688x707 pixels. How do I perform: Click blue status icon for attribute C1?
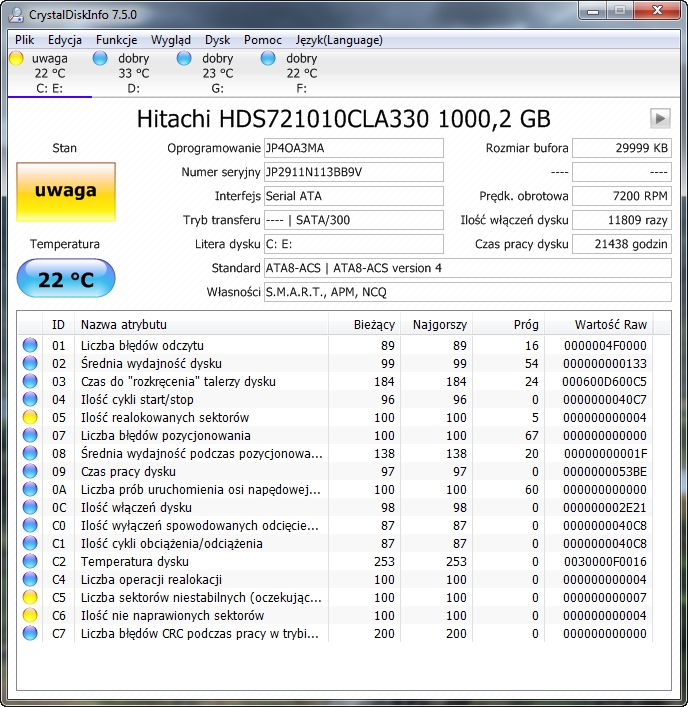point(30,544)
